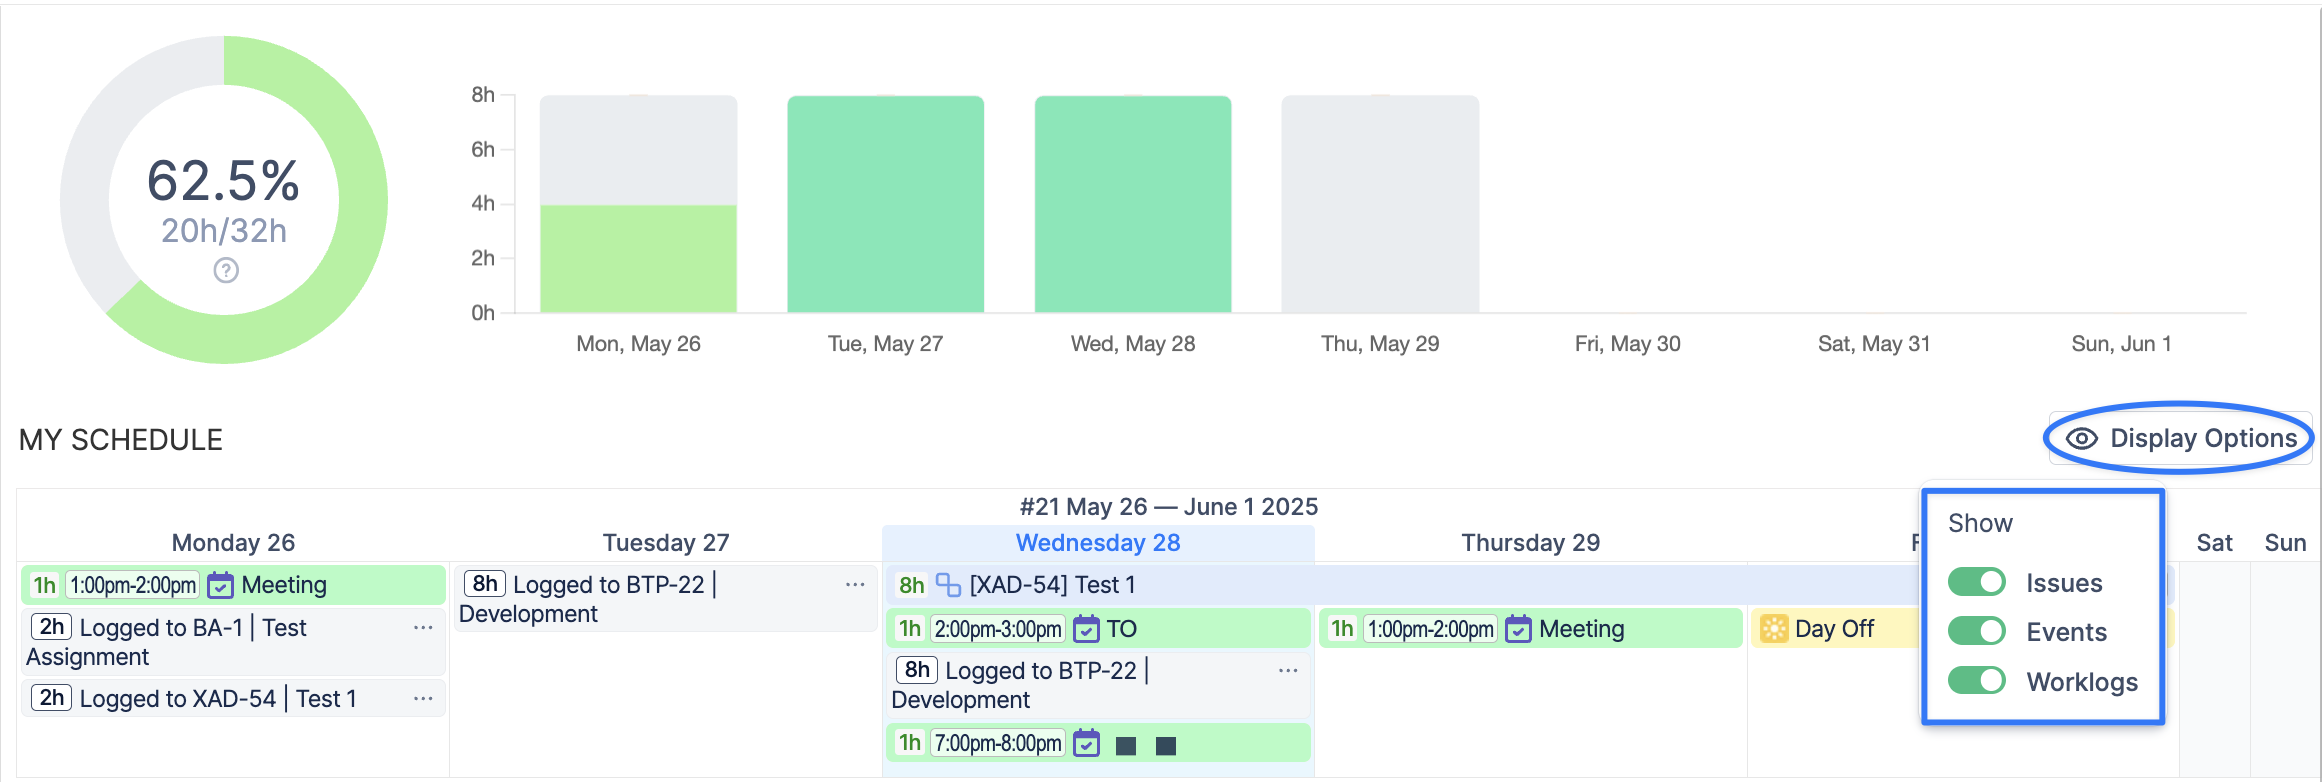Click the calendar icon beside the TO event
The height and width of the screenshot is (782, 2322).
point(1086,629)
